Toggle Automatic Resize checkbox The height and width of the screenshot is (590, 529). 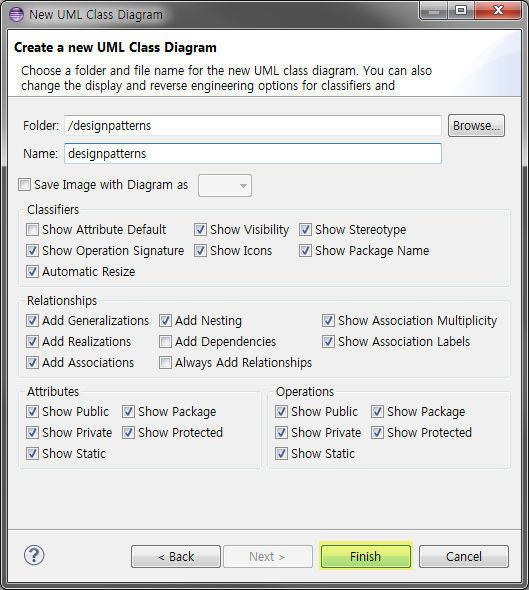click(x=32, y=272)
